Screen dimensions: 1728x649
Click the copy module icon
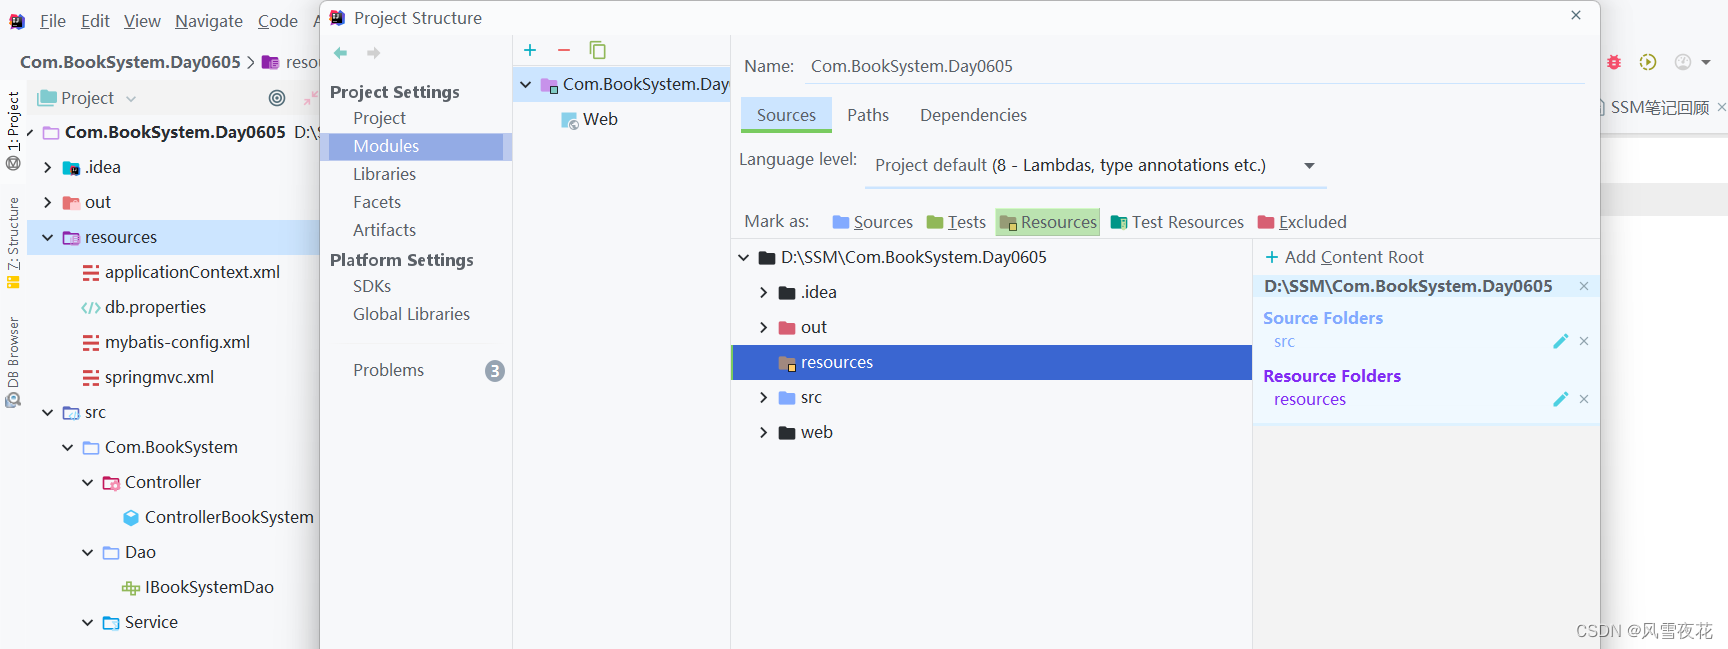pyautogui.click(x=597, y=50)
